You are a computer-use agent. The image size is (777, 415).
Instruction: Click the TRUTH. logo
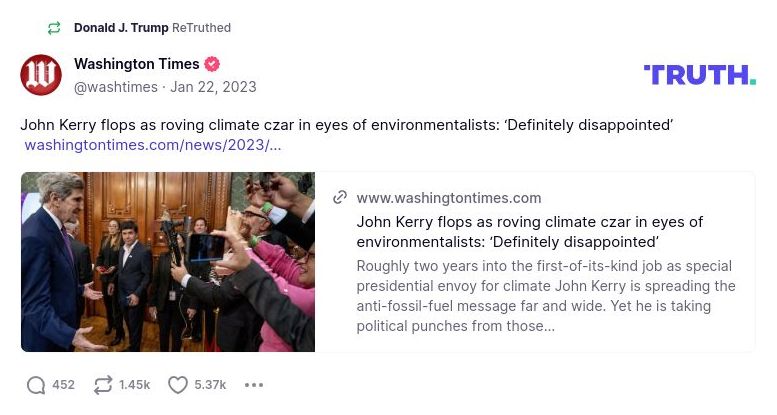coord(699,75)
